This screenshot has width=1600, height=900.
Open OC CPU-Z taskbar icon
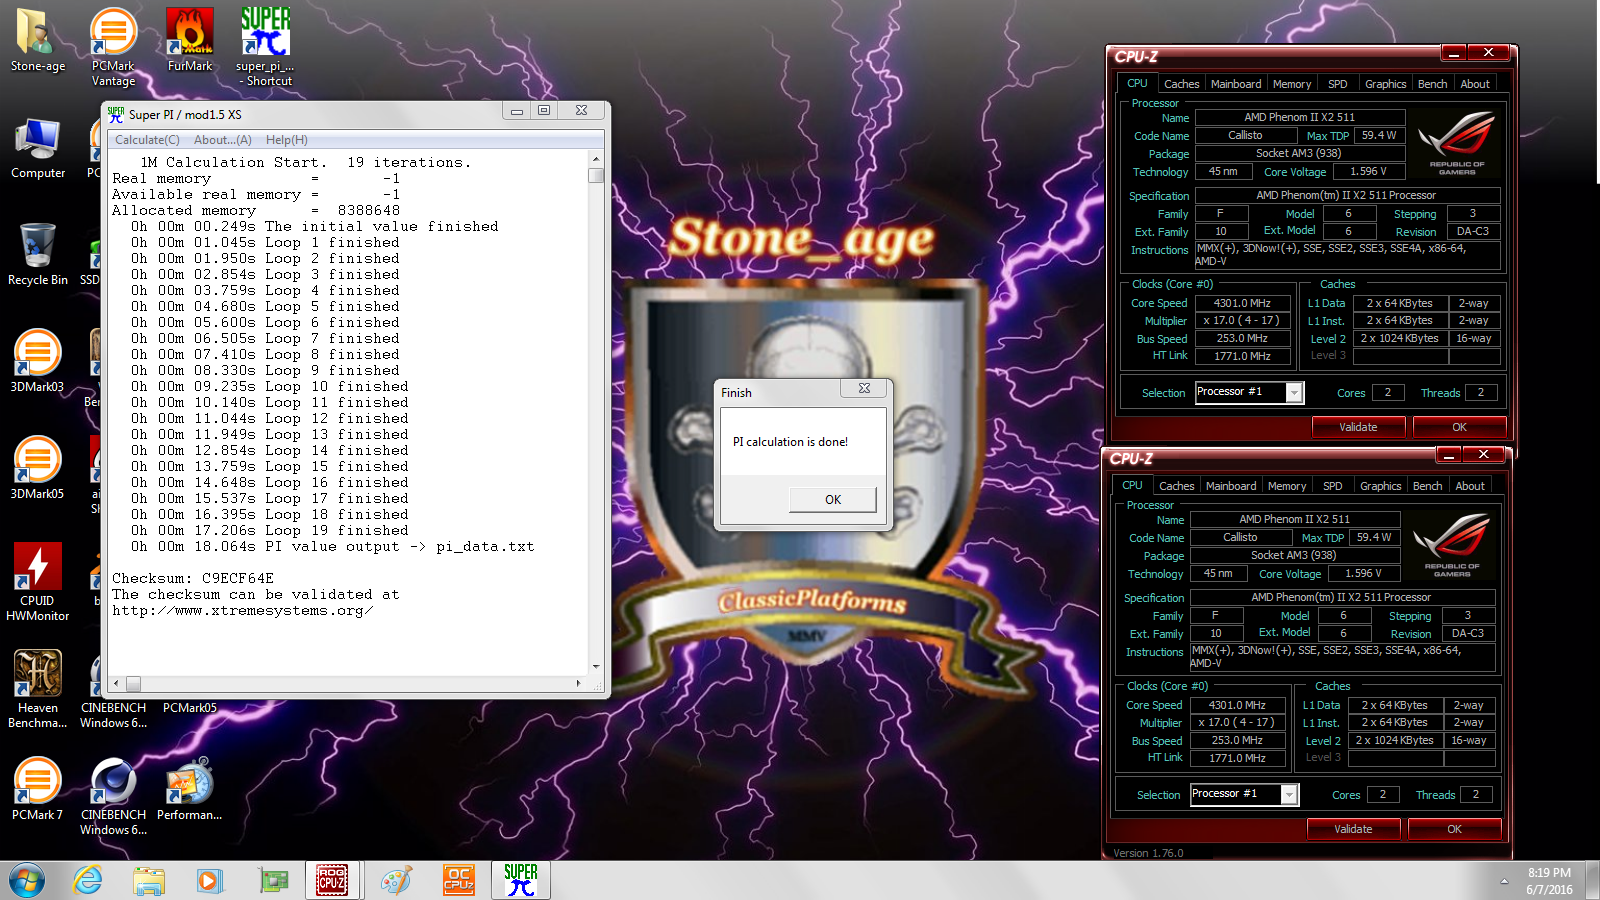pyautogui.click(x=458, y=881)
